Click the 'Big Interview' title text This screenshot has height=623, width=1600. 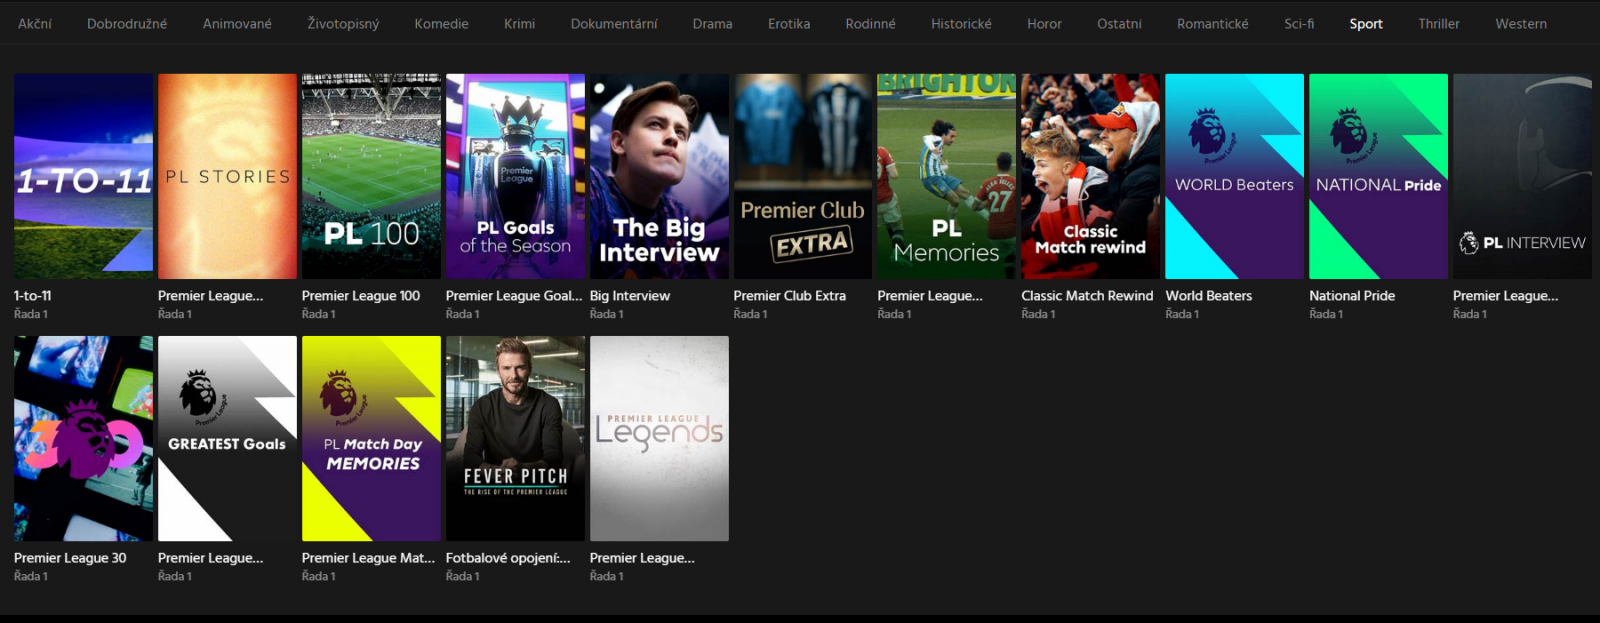pos(630,296)
